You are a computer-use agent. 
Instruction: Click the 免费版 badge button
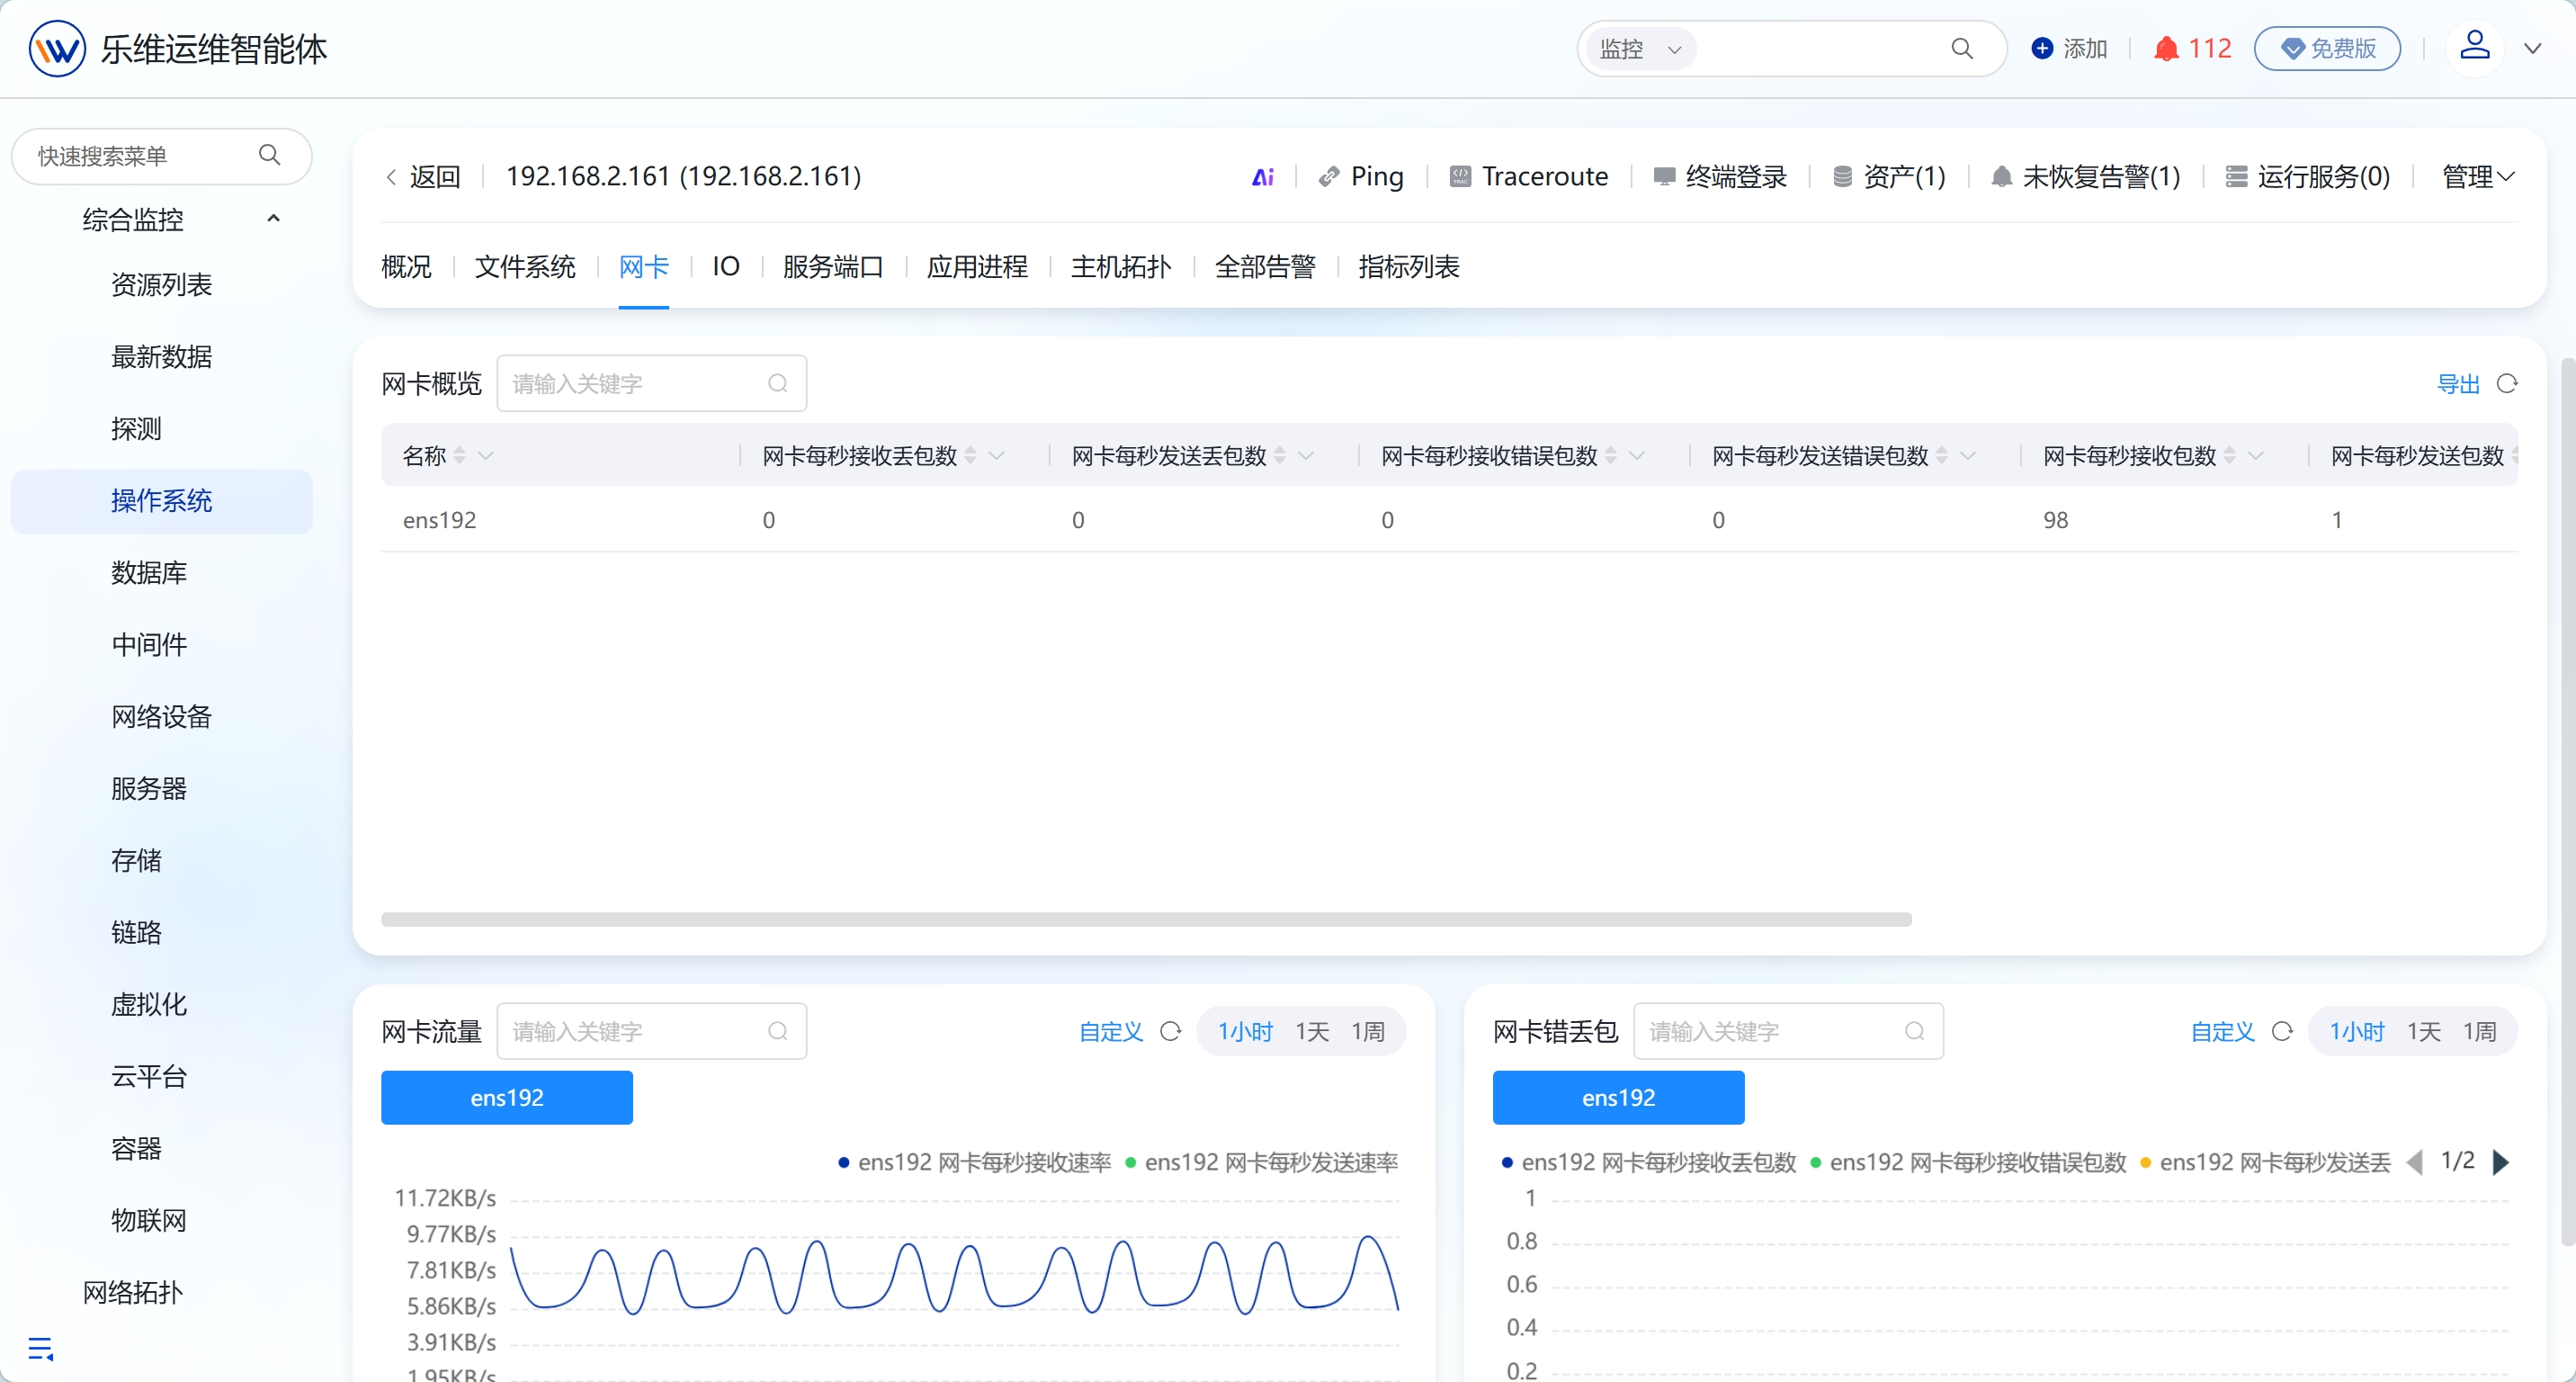click(x=2327, y=48)
